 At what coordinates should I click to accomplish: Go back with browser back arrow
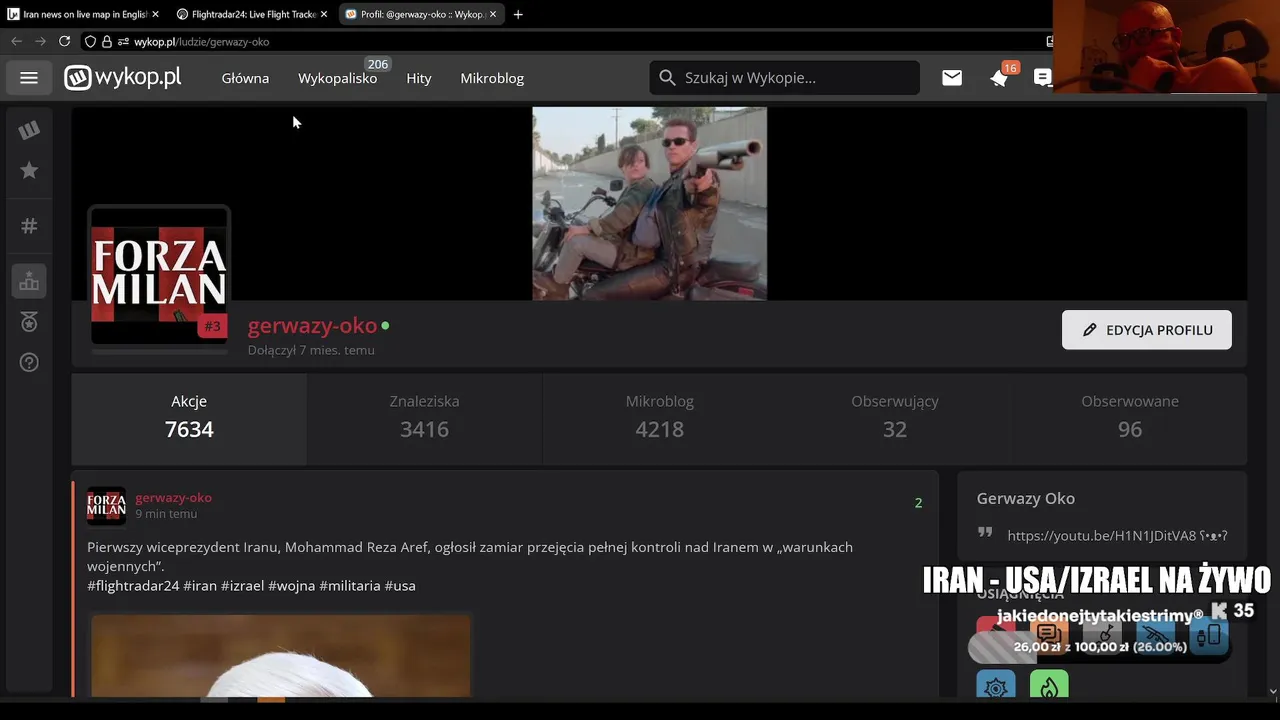pyautogui.click(x=16, y=41)
